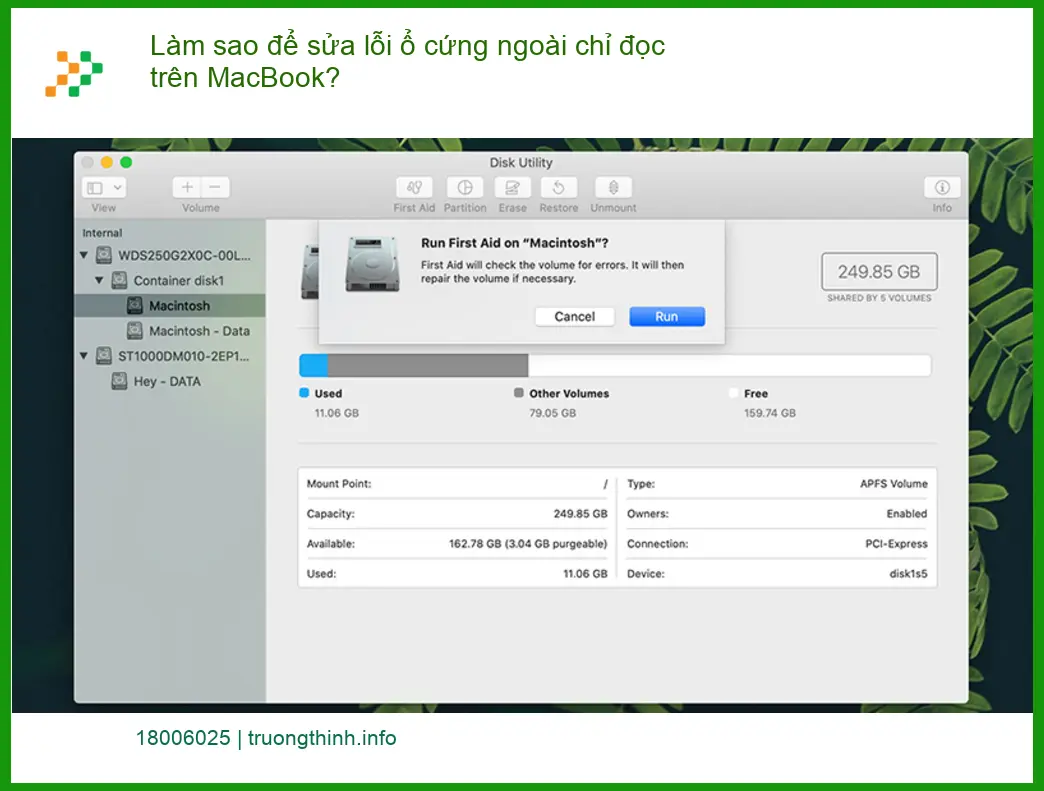Select the Erase toolbar icon
The image size is (1044, 791).
(x=512, y=188)
